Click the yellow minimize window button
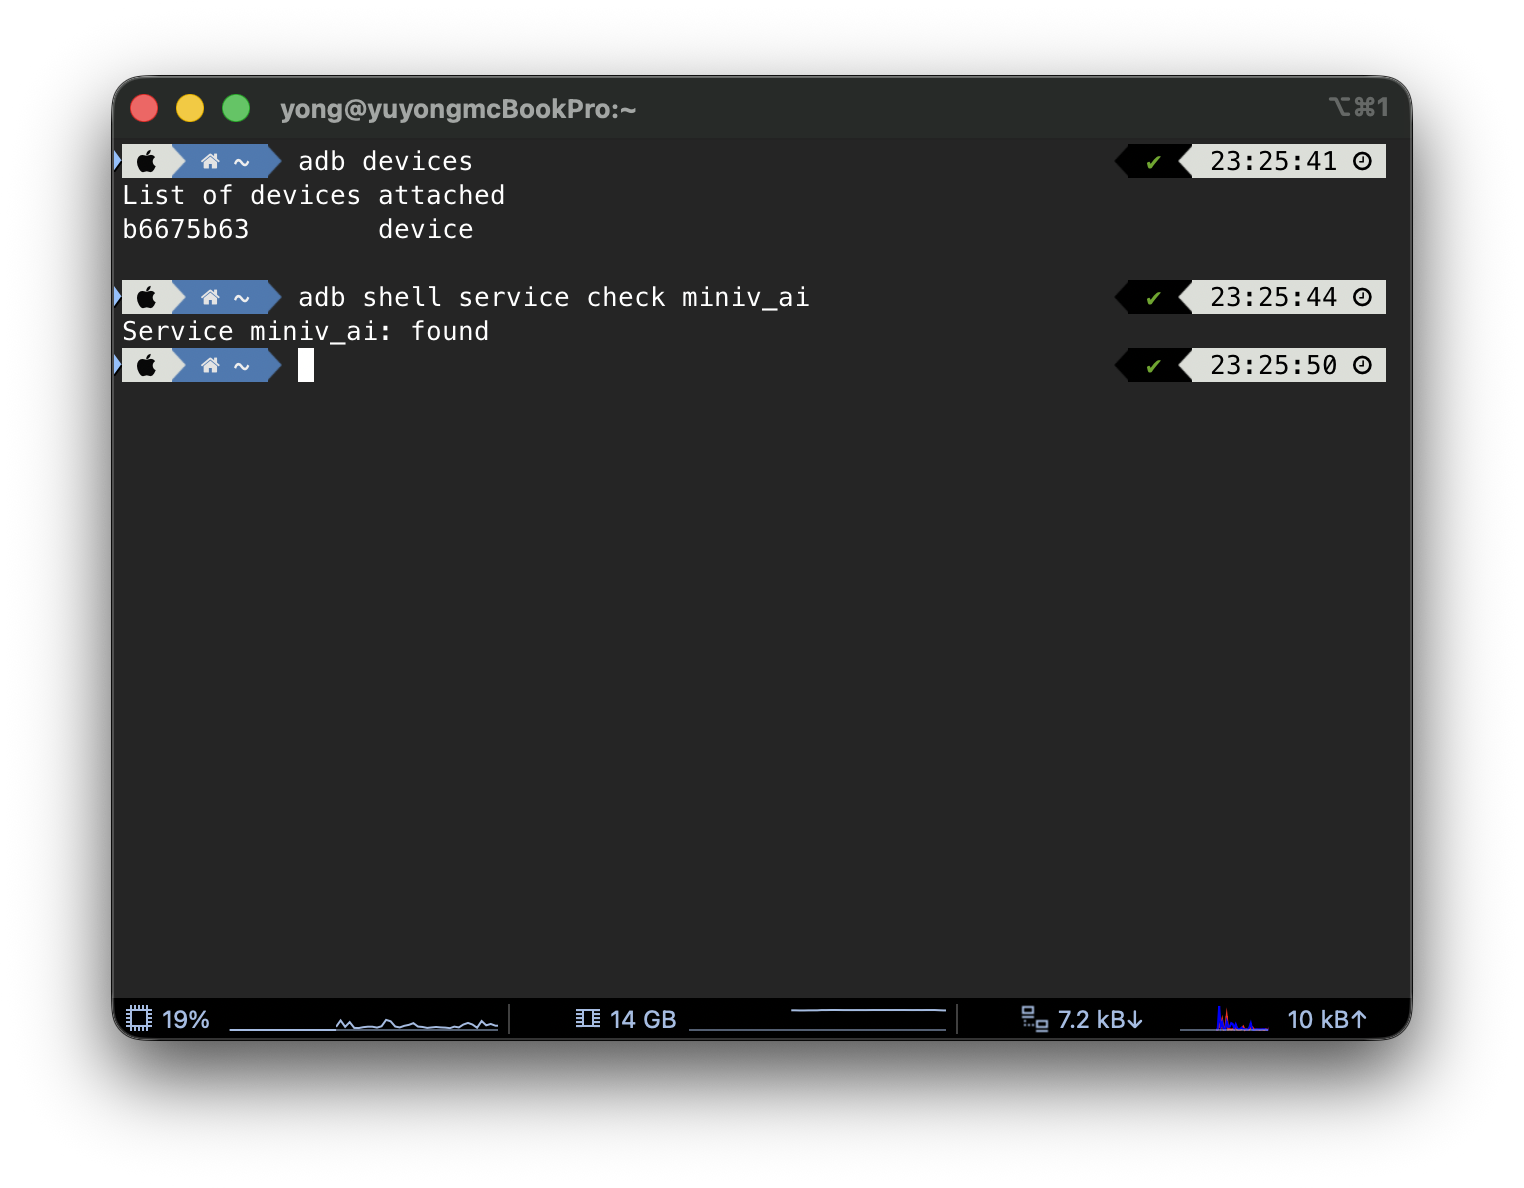This screenshot has width=1524, height=1188. [x=190, y=108]
